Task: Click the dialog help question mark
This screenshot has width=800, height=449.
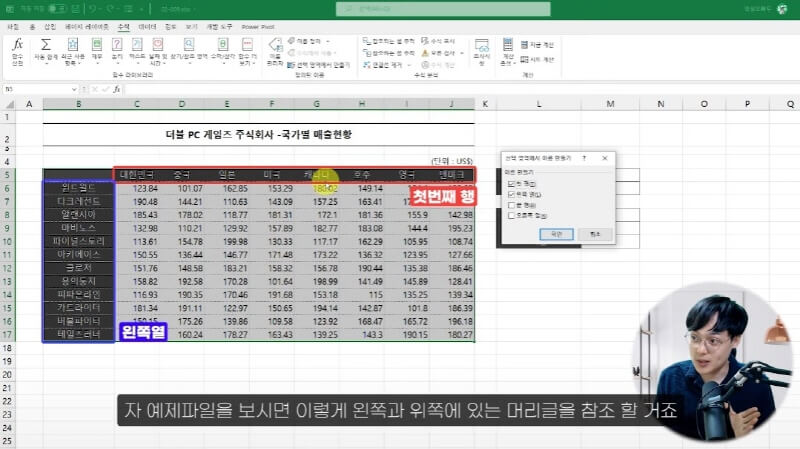Action: point(584,158)
